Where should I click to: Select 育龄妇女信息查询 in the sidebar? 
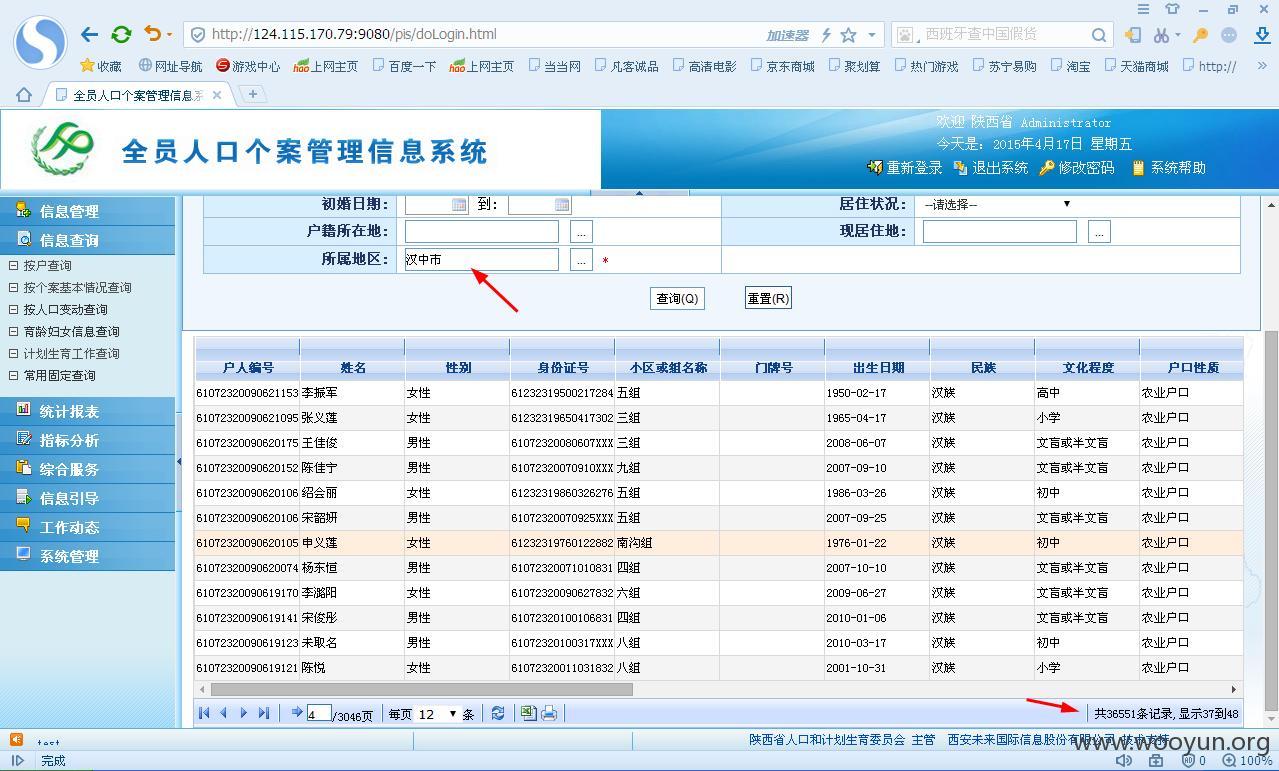pos(71,332)
